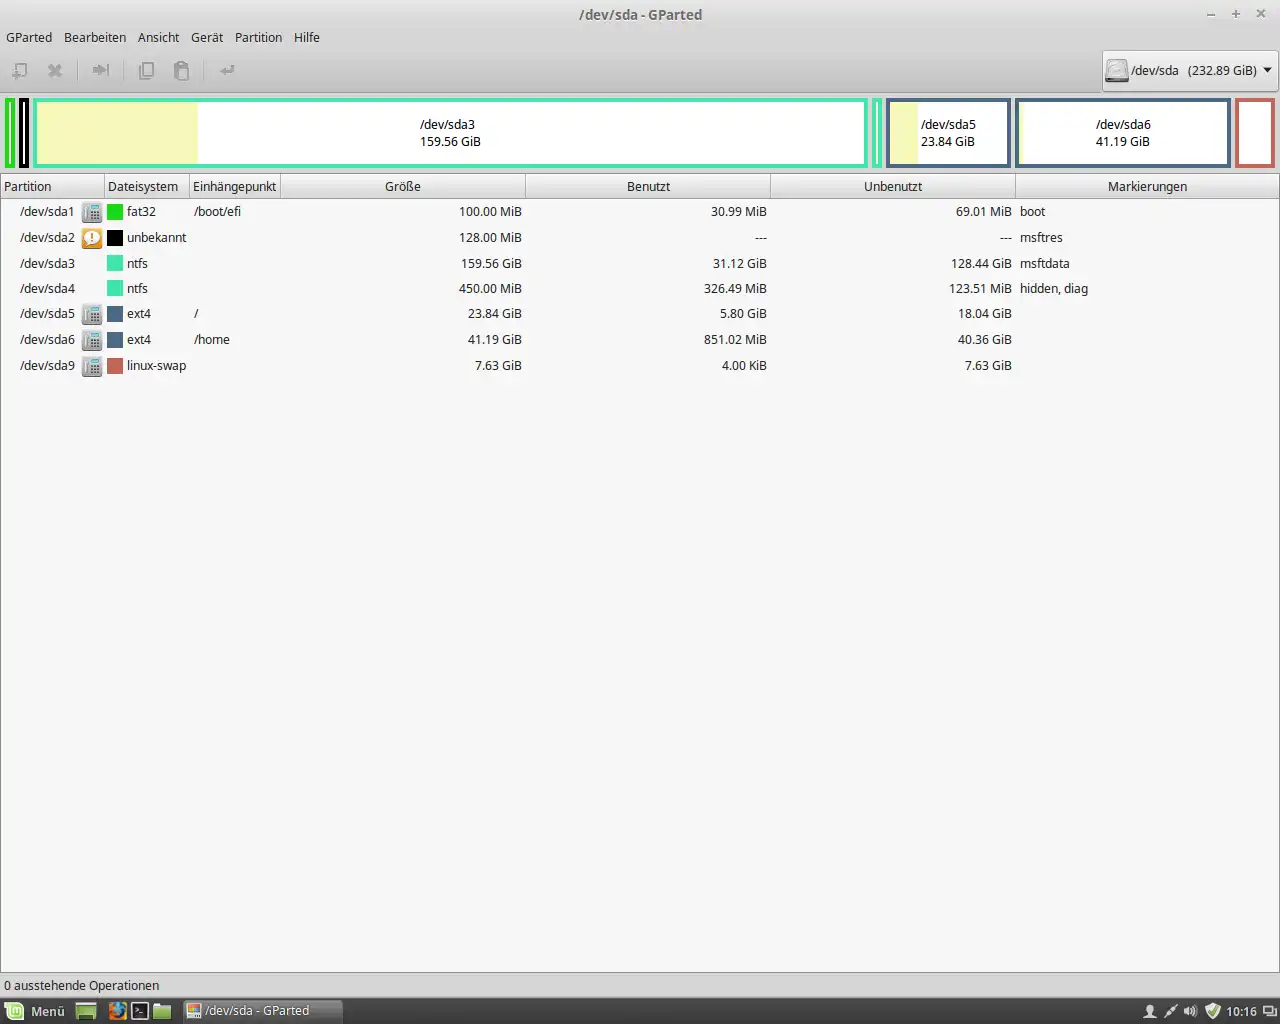Open the update manager shield icon

1212,1011
